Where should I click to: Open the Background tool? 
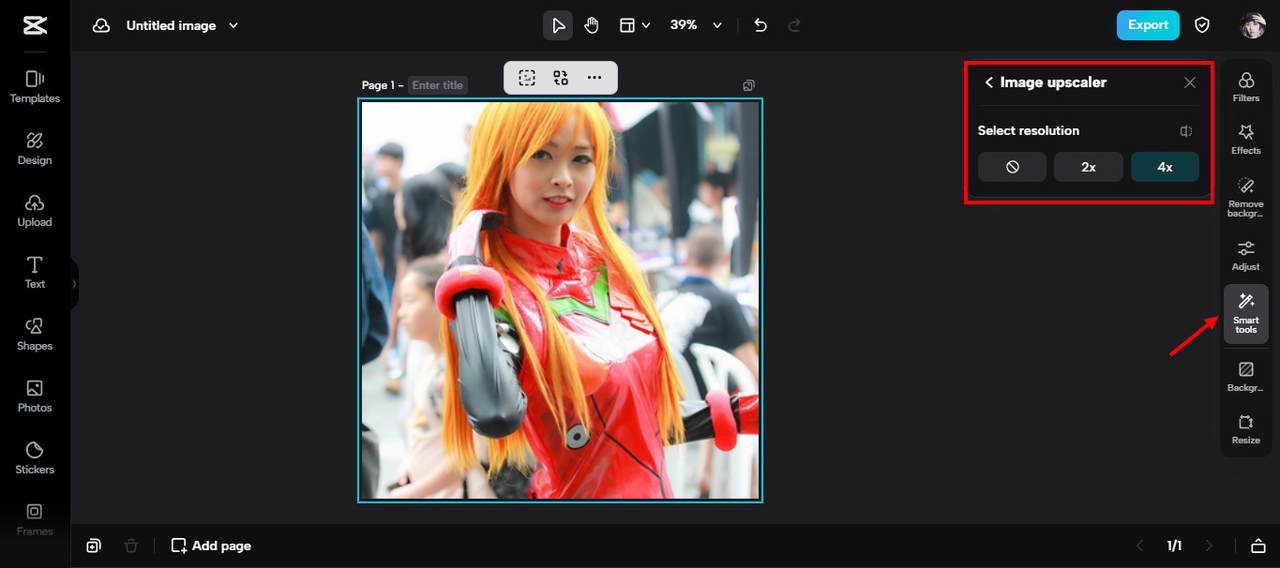click(1246, 377)
